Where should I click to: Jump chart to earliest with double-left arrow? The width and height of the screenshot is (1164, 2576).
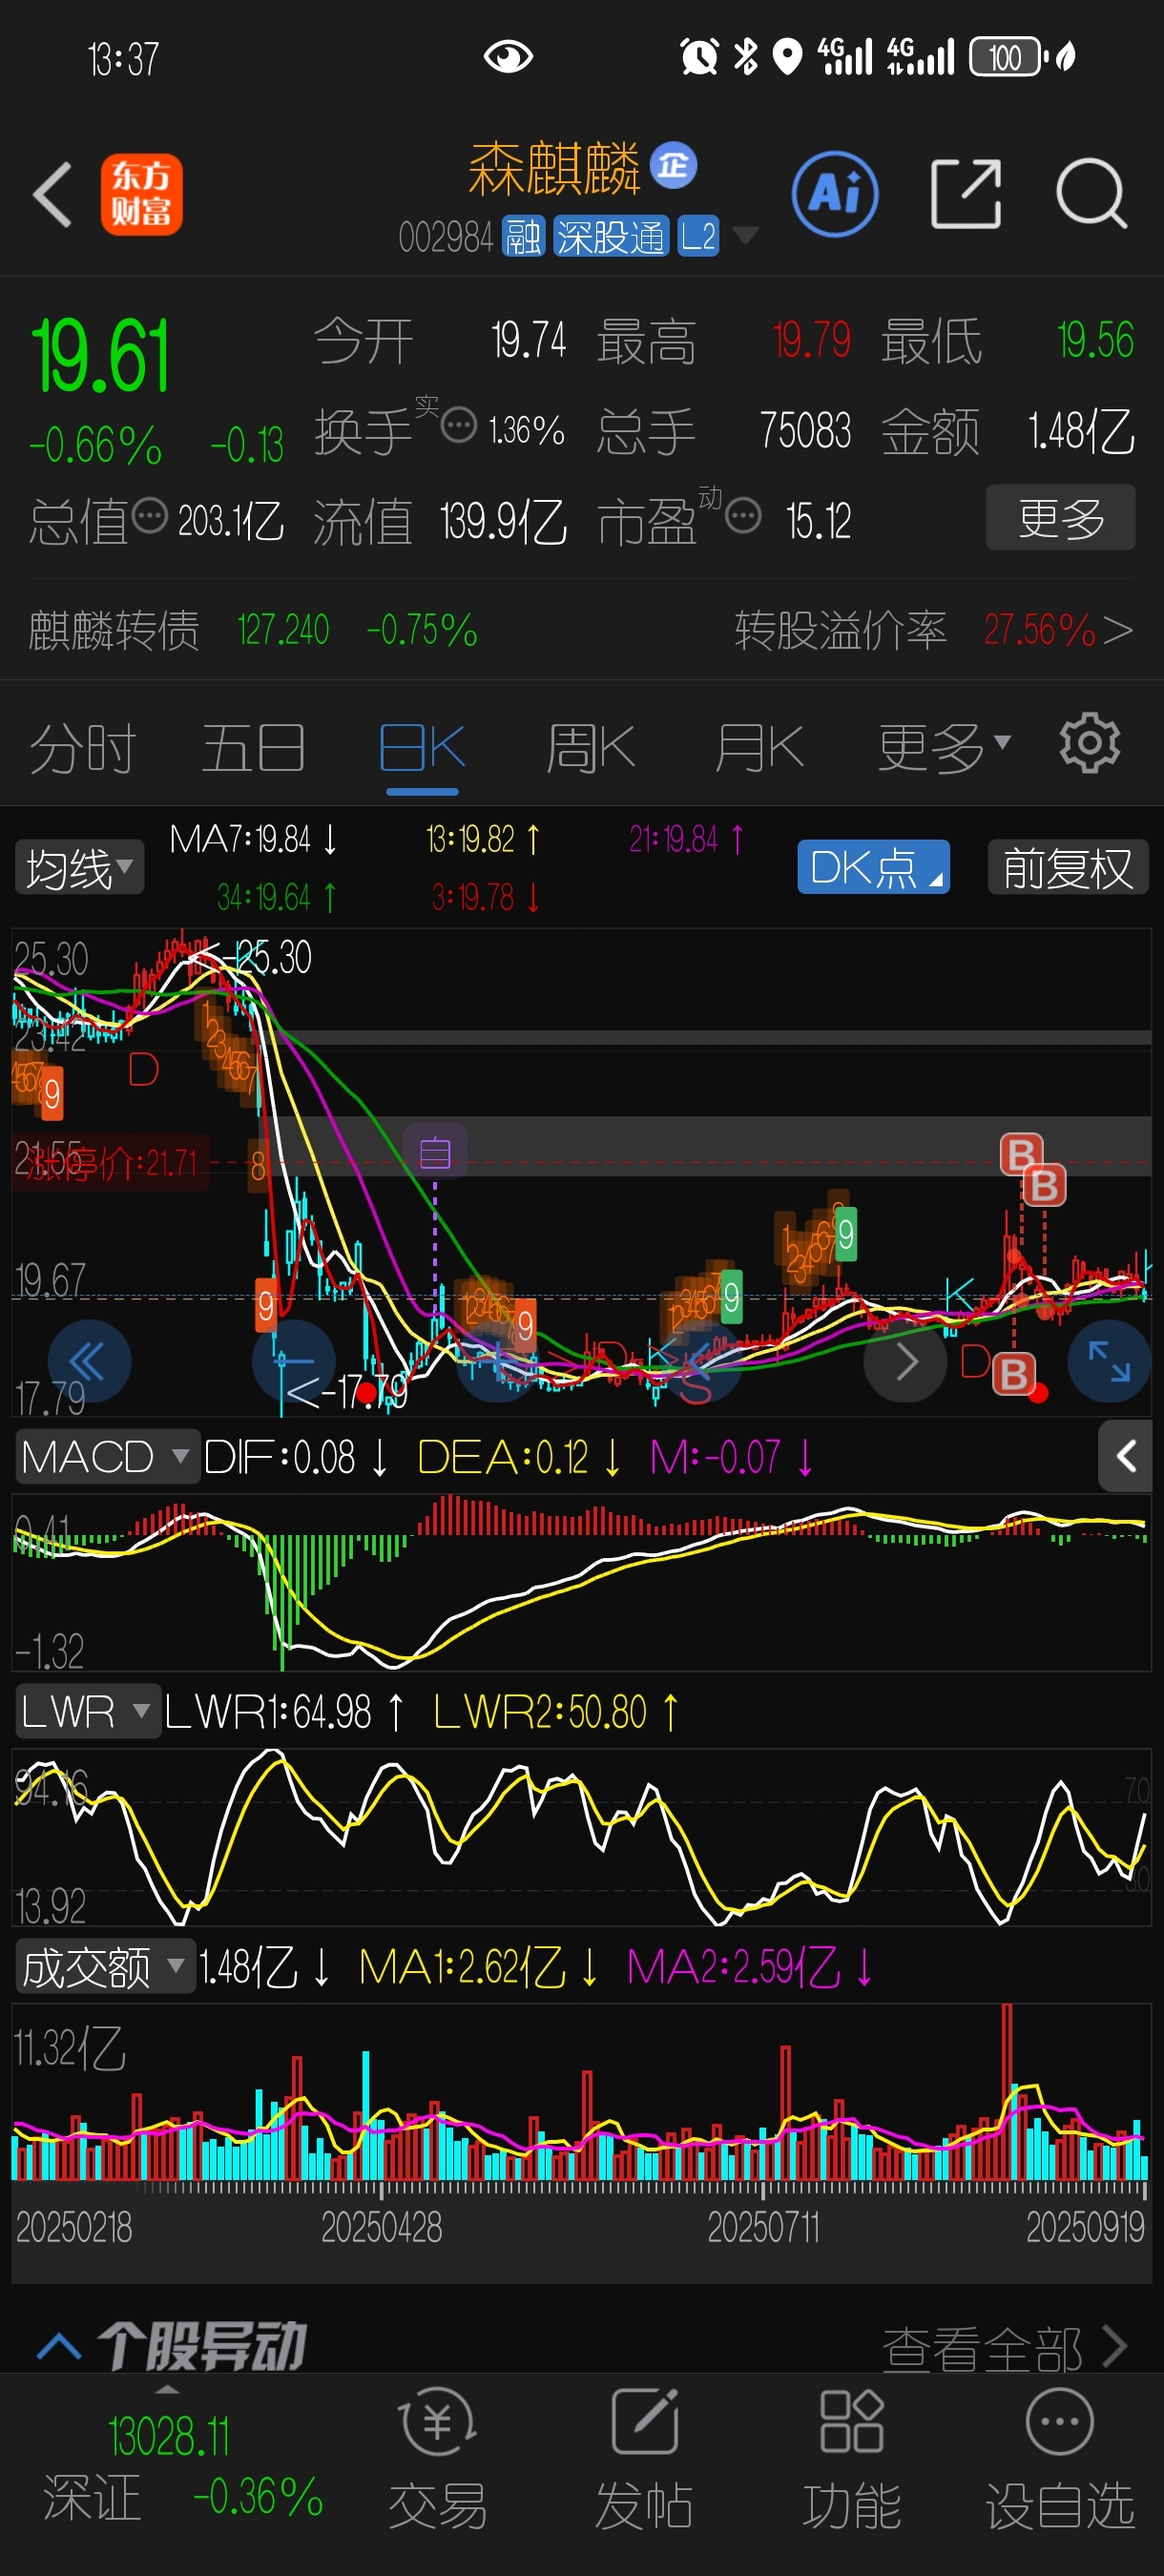(89, 1361)
